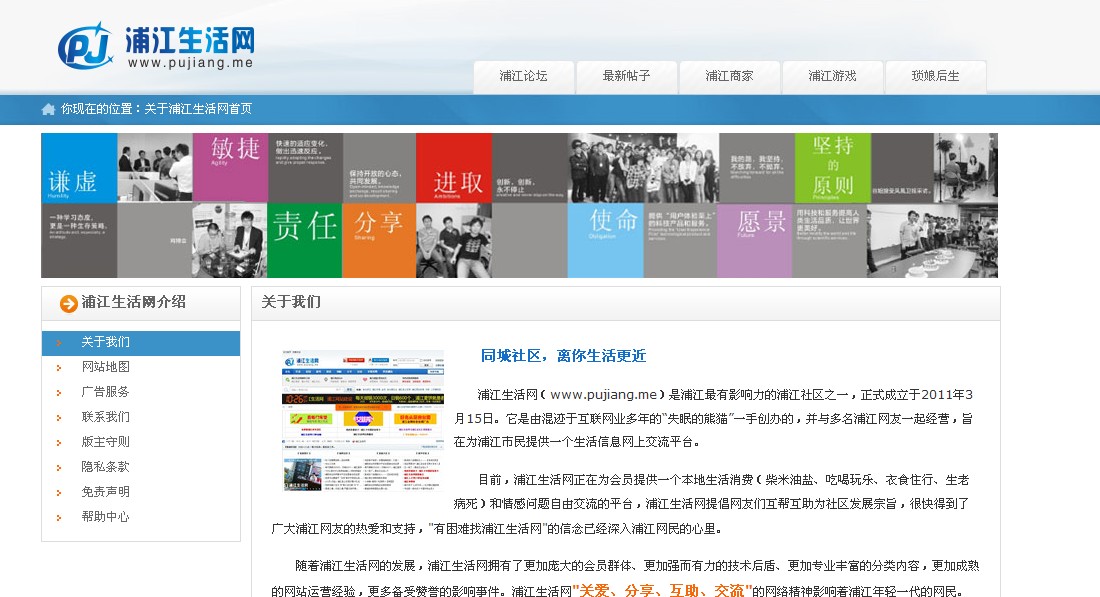Click arrow bullet beside 帮助中心
The width and height of the screenshot is (1100, 597).
[x=59, y=518]
